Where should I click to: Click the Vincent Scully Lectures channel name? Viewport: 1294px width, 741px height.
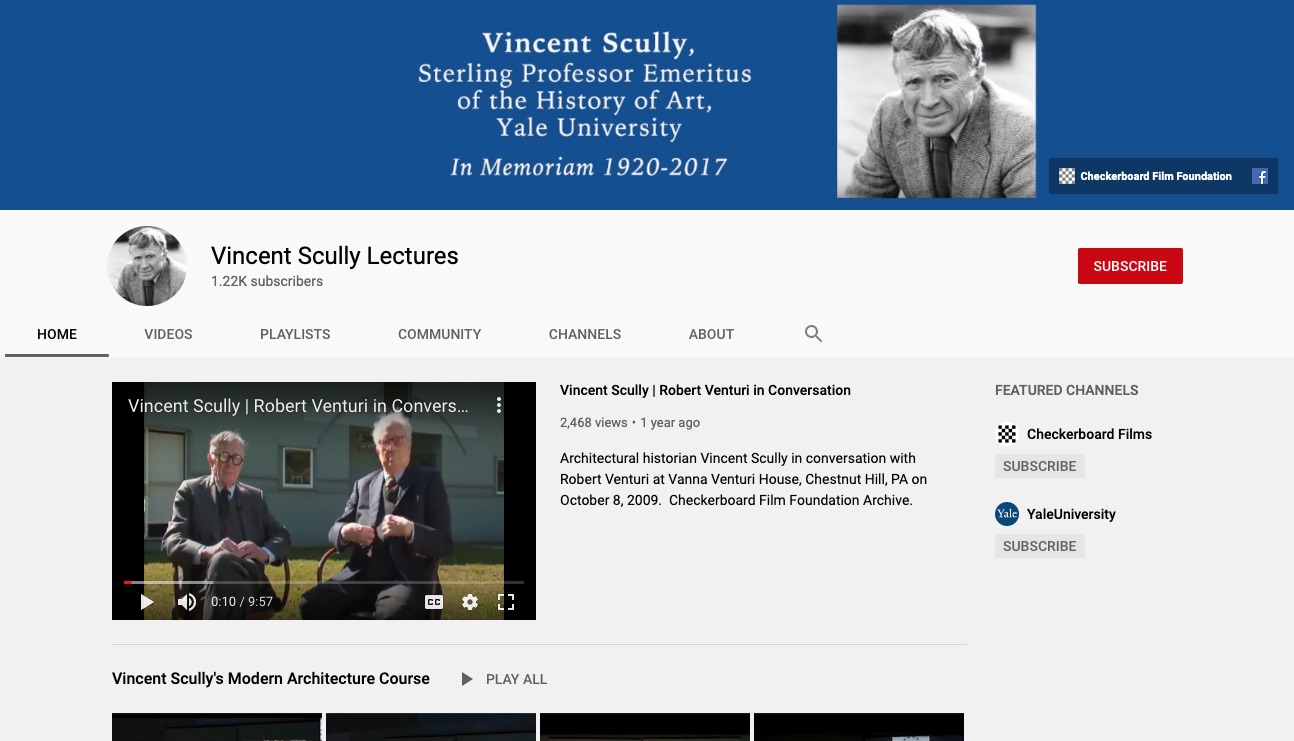(334, 256)
